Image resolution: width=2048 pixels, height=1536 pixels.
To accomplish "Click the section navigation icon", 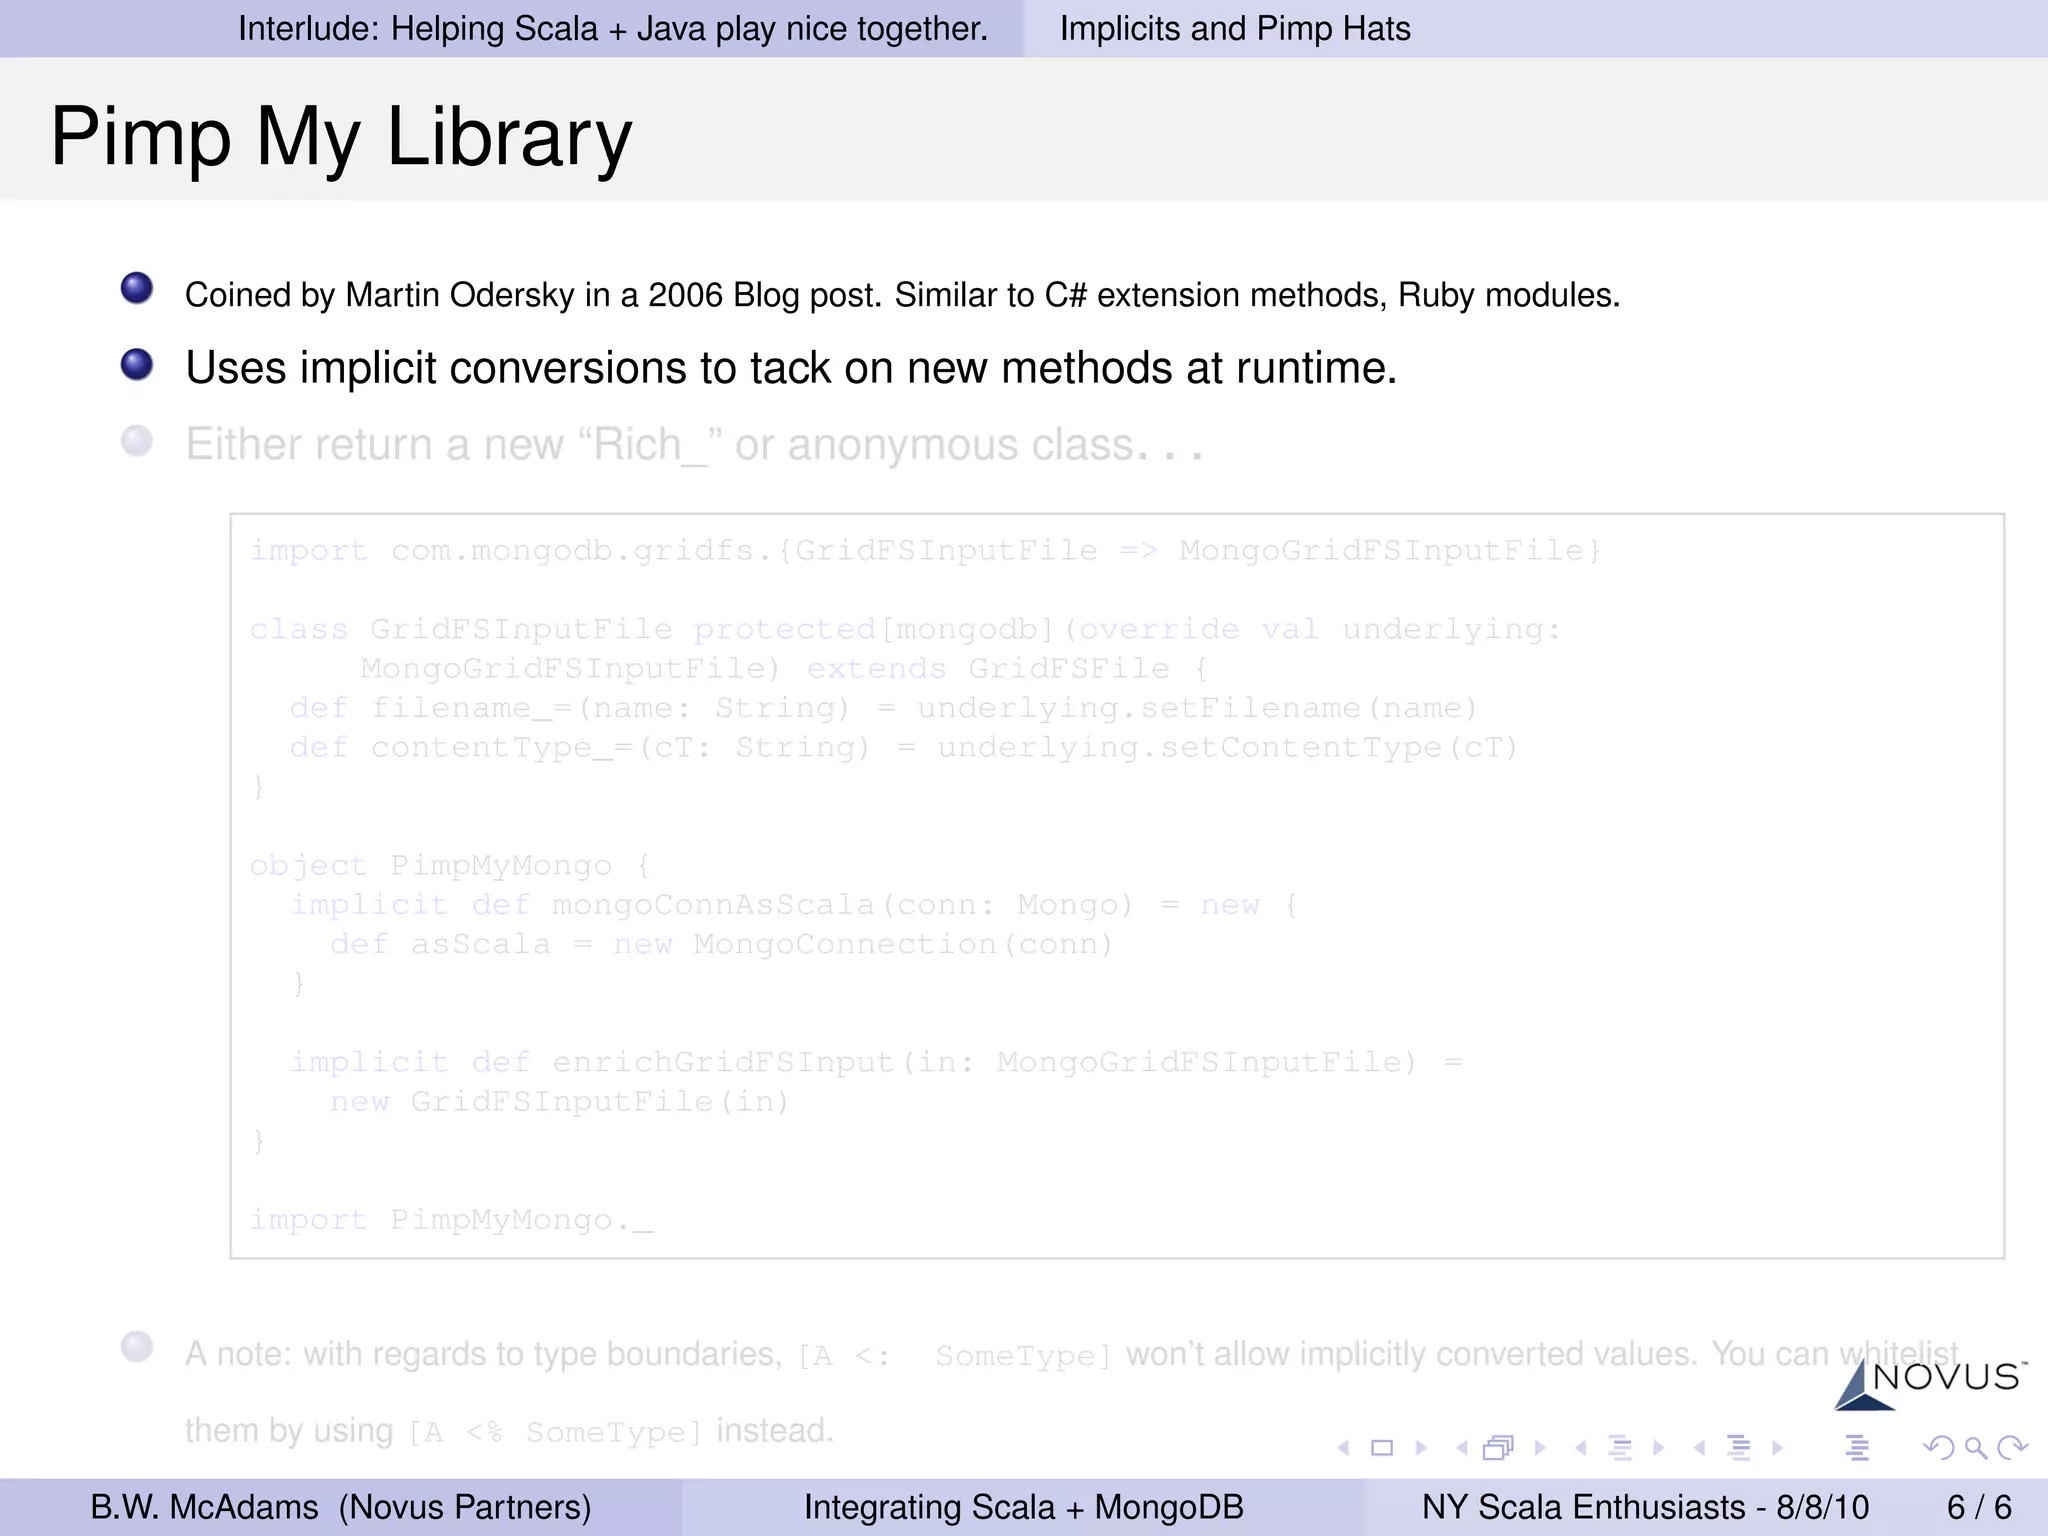I will tap(1739, 1448).
